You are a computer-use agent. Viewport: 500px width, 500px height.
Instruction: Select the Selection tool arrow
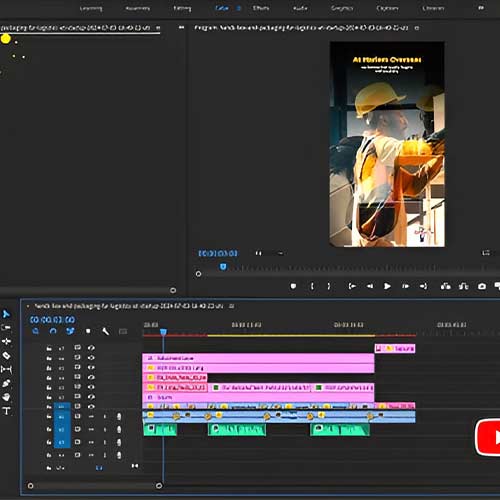pos(6,314)
